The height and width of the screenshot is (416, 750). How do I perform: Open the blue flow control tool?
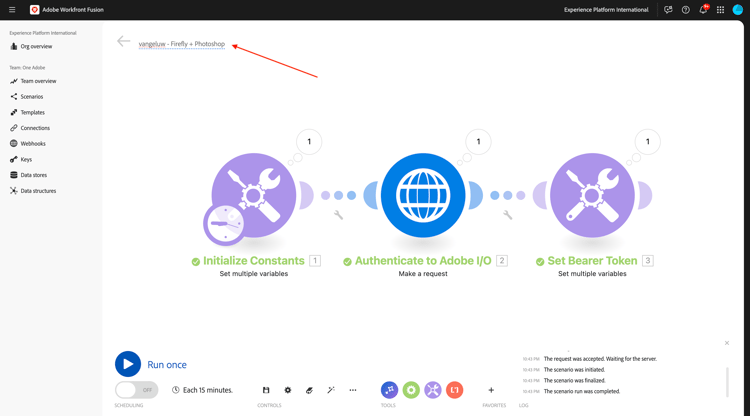pos(389,390)
